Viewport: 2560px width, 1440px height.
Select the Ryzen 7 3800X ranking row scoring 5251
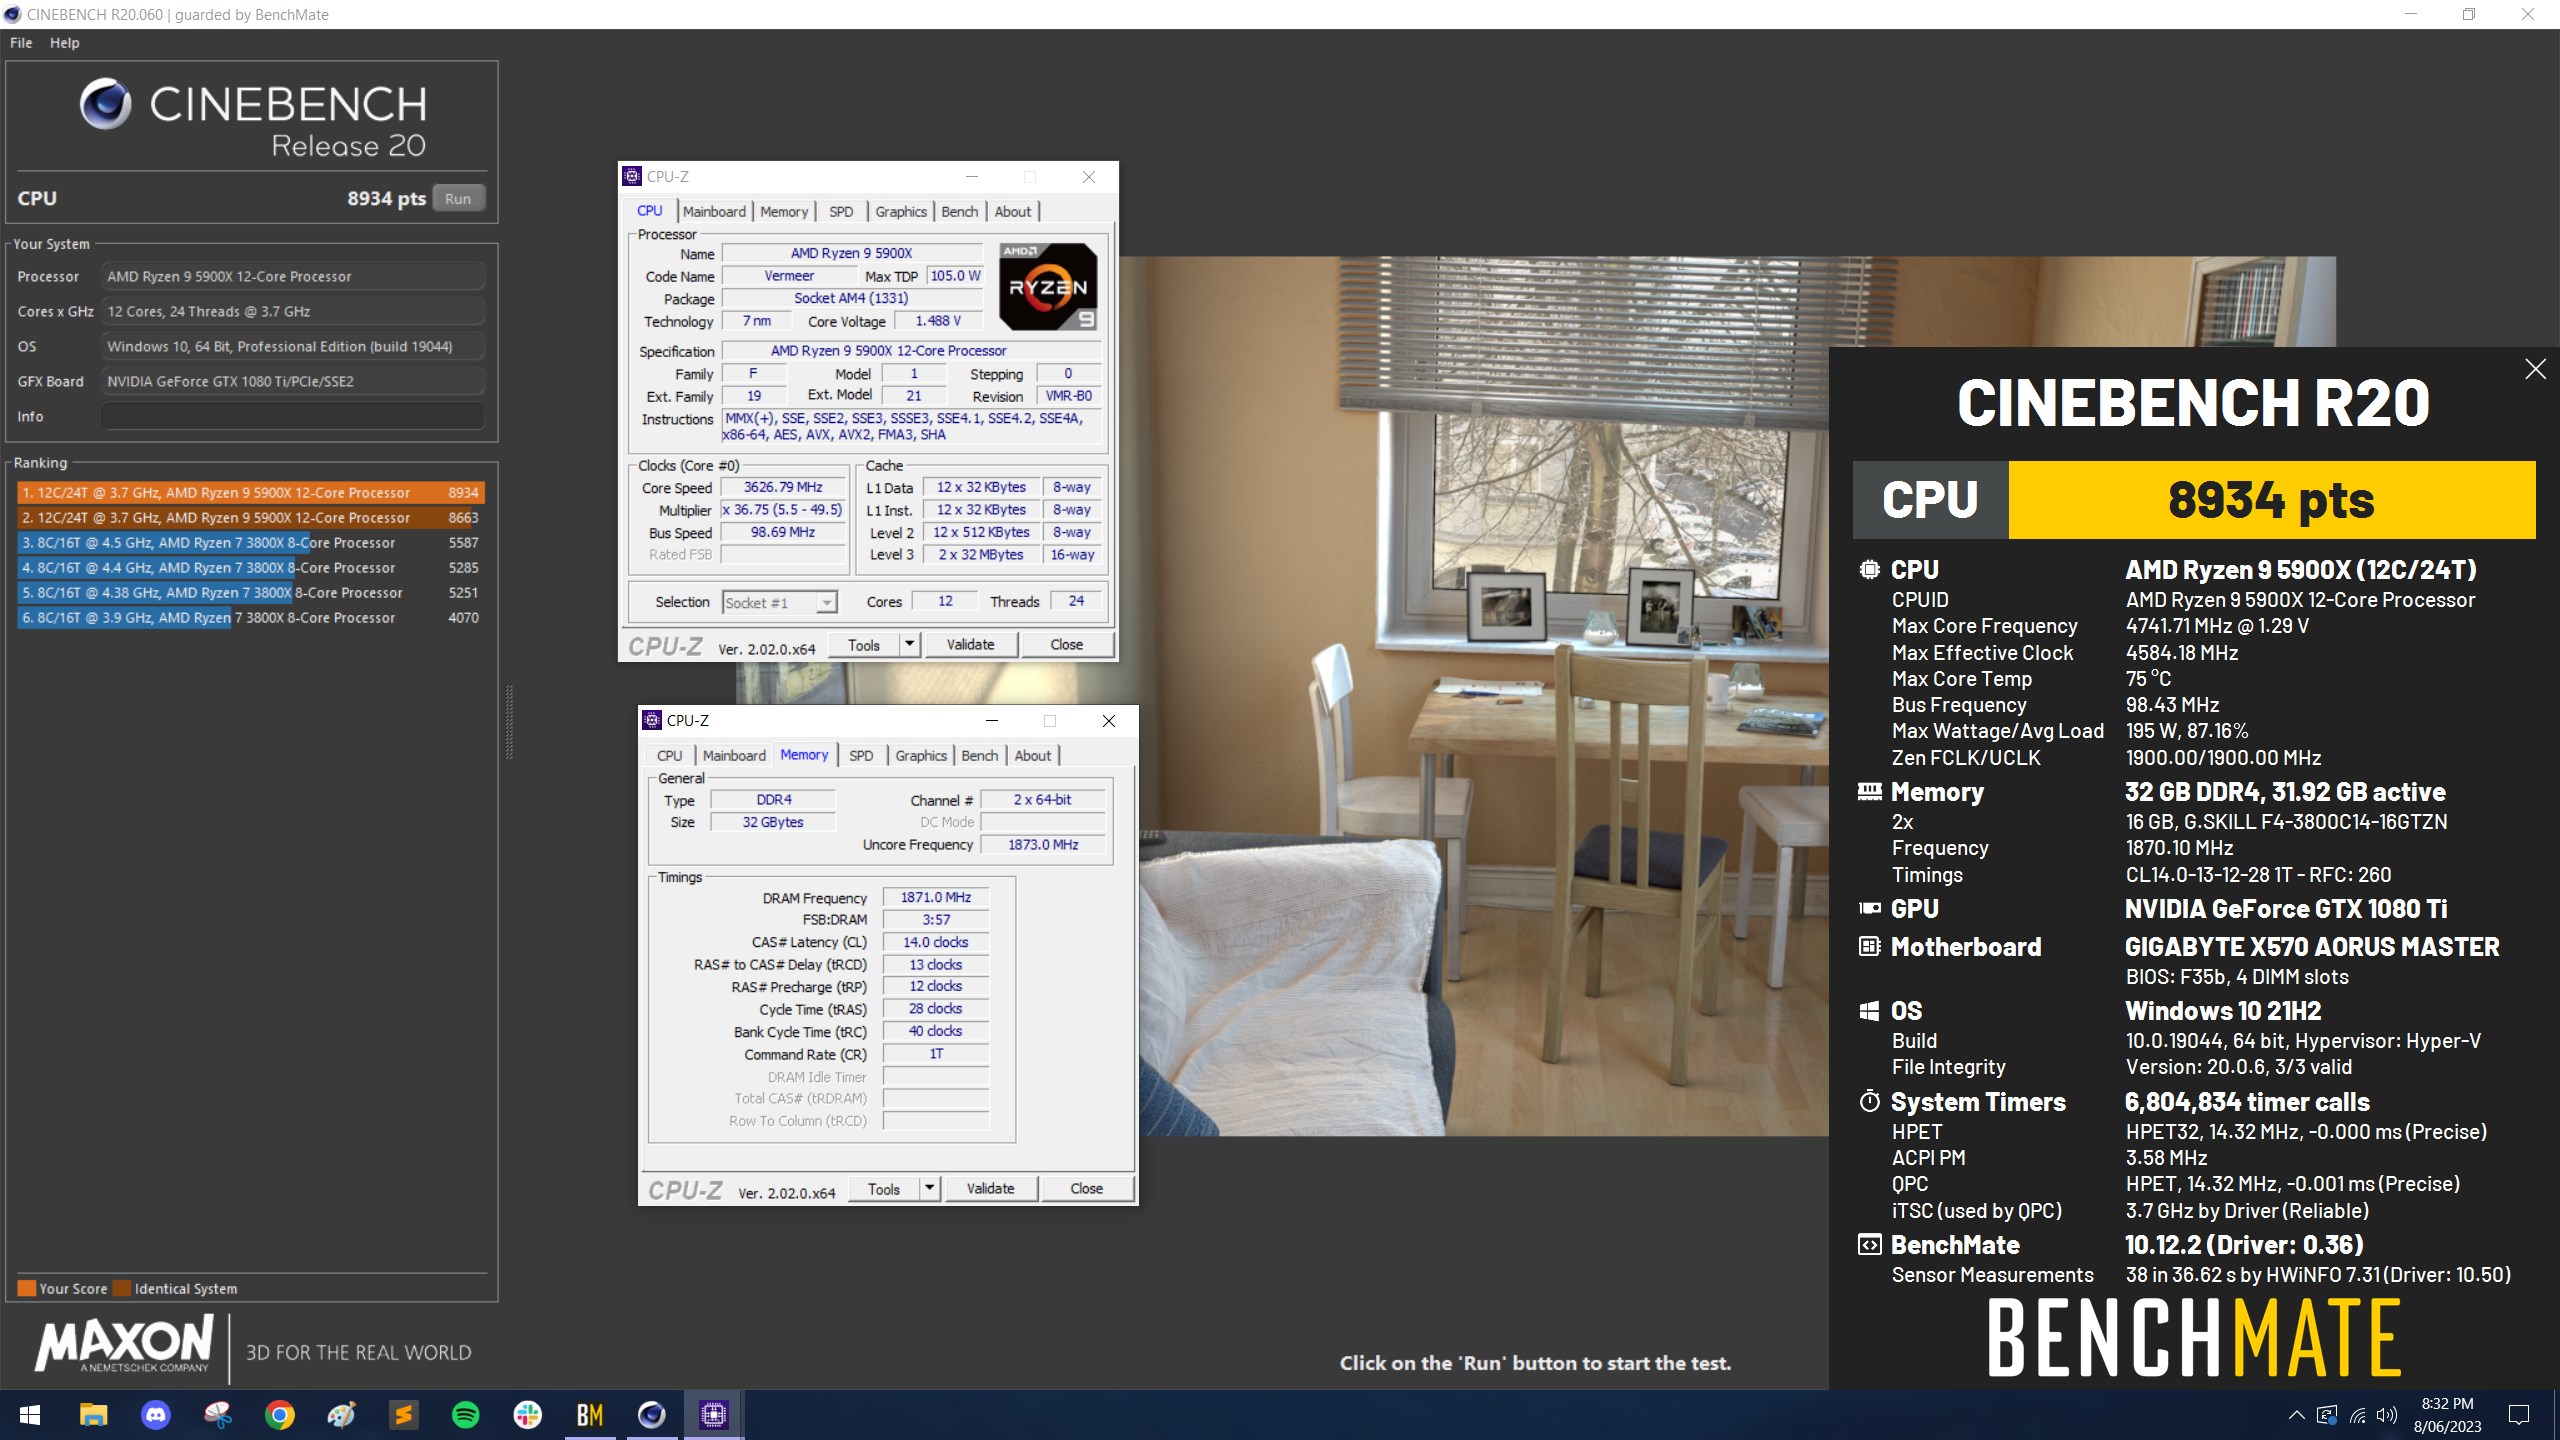(251, 592)
